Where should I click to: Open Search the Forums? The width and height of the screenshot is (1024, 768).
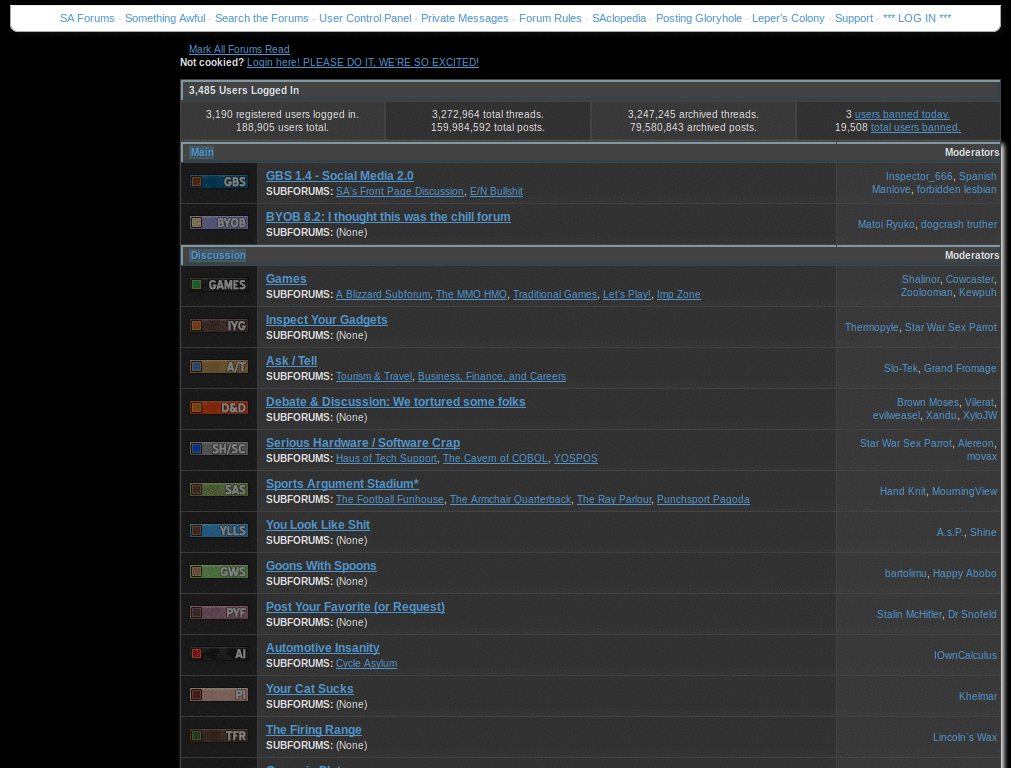tap(262, 18)
